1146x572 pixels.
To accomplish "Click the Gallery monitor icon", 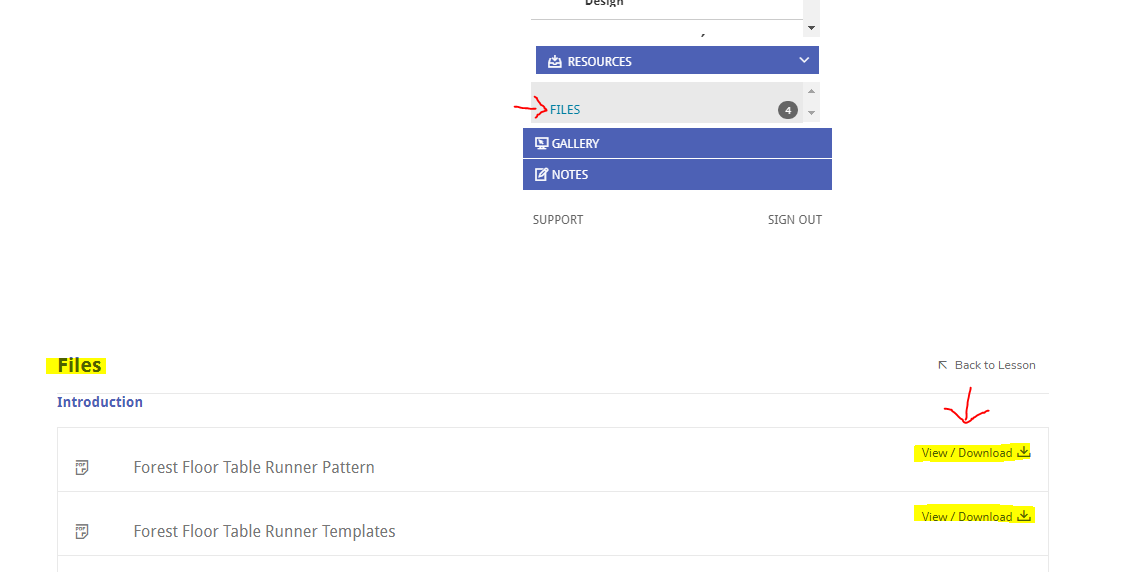I will [x=542, y=143].
